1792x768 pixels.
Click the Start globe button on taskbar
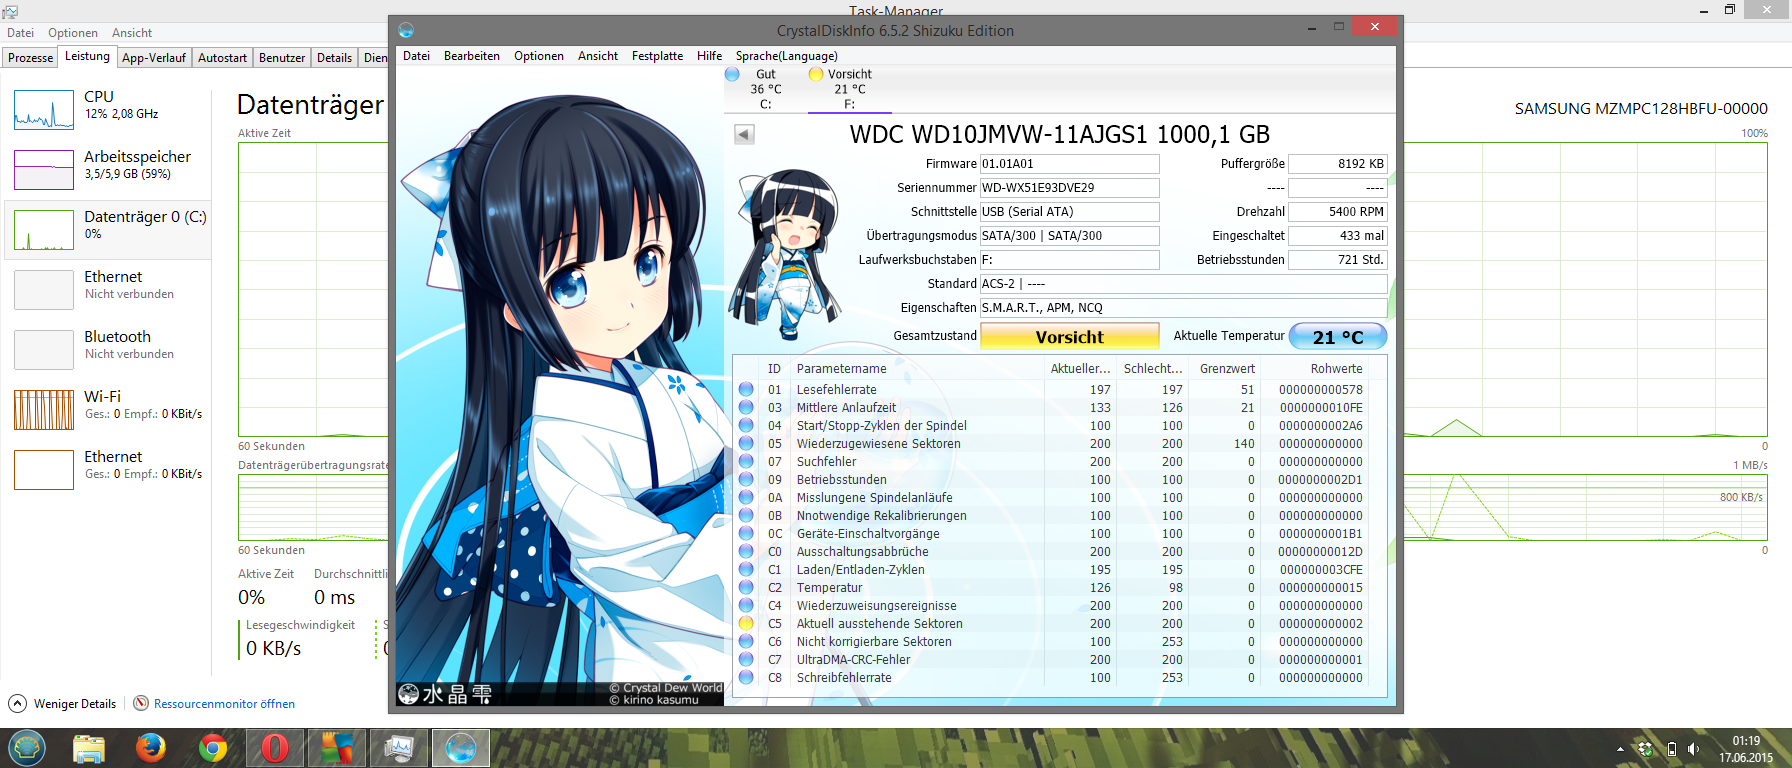27,748
